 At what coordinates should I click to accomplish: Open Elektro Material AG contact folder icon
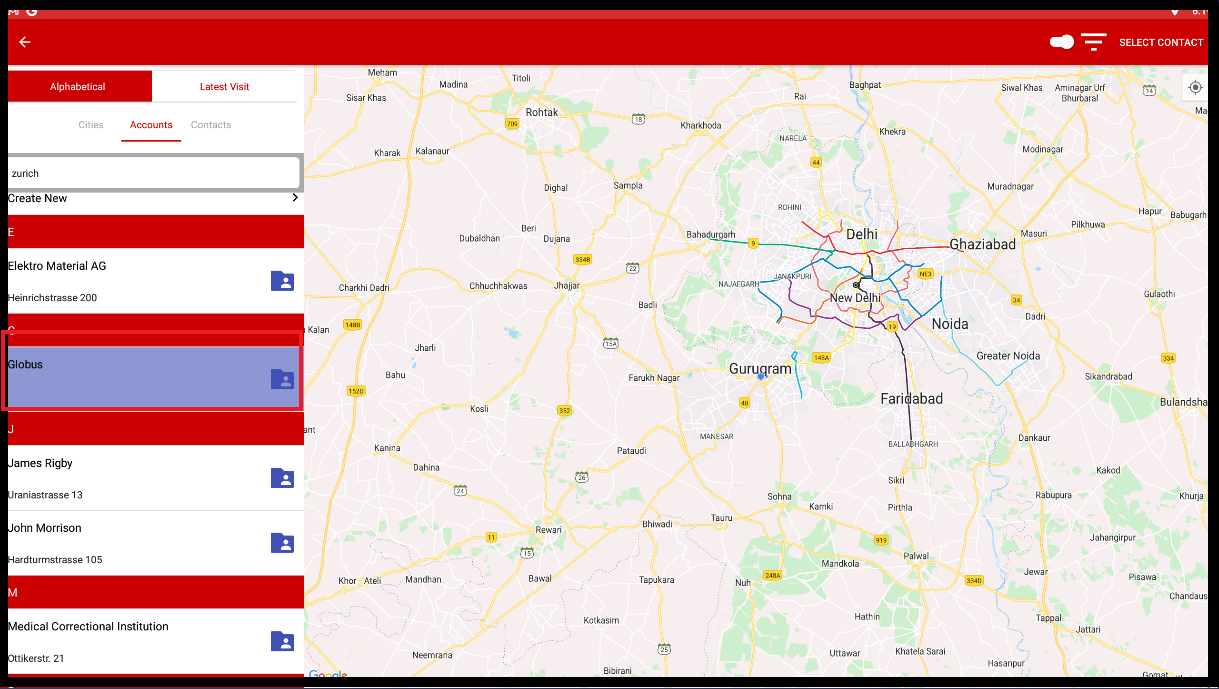click(x=283, y=281)
